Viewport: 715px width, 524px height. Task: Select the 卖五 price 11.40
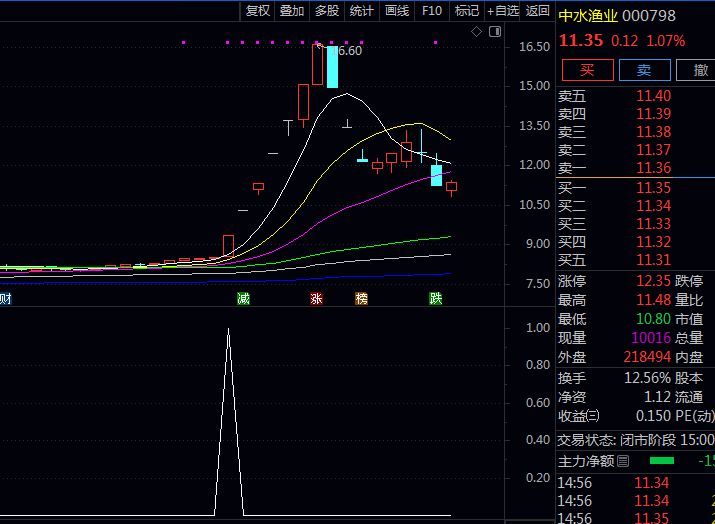(653, 96)
